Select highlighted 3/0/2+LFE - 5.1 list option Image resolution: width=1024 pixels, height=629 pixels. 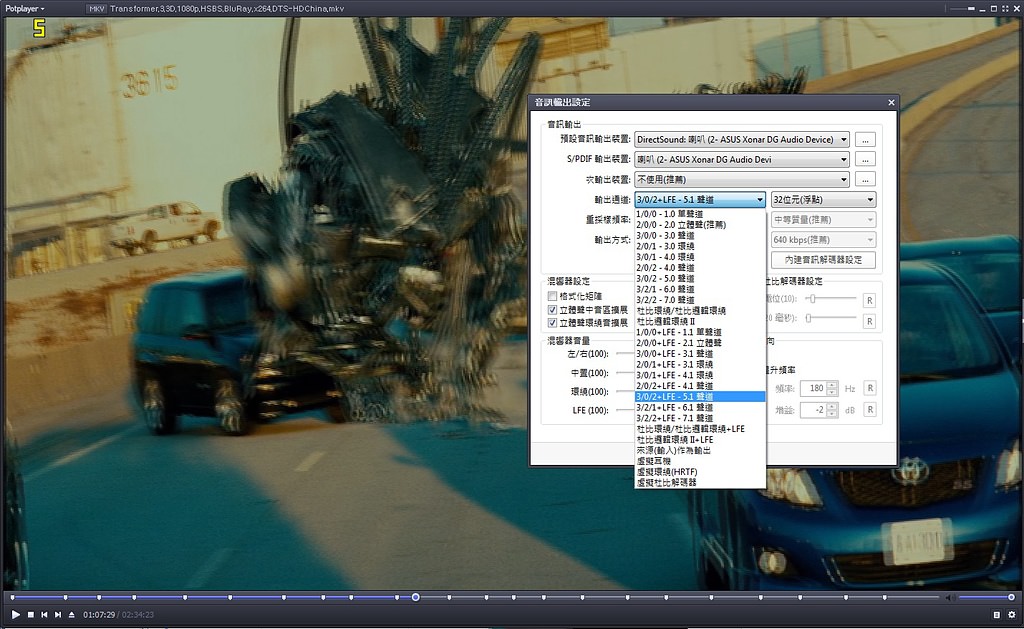[x=699, y=397]
